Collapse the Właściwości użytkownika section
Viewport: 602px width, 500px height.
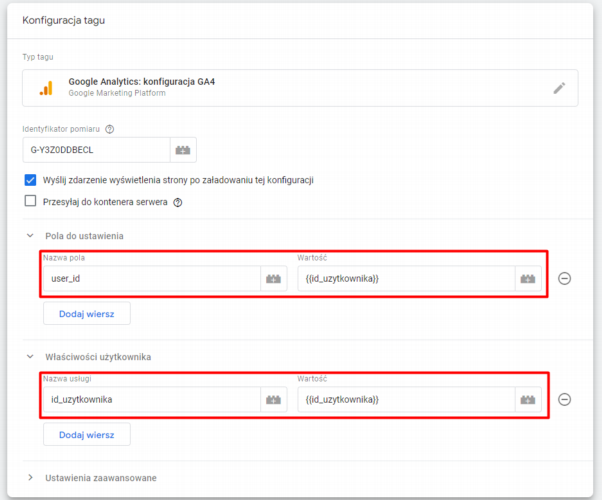(29, 356)
